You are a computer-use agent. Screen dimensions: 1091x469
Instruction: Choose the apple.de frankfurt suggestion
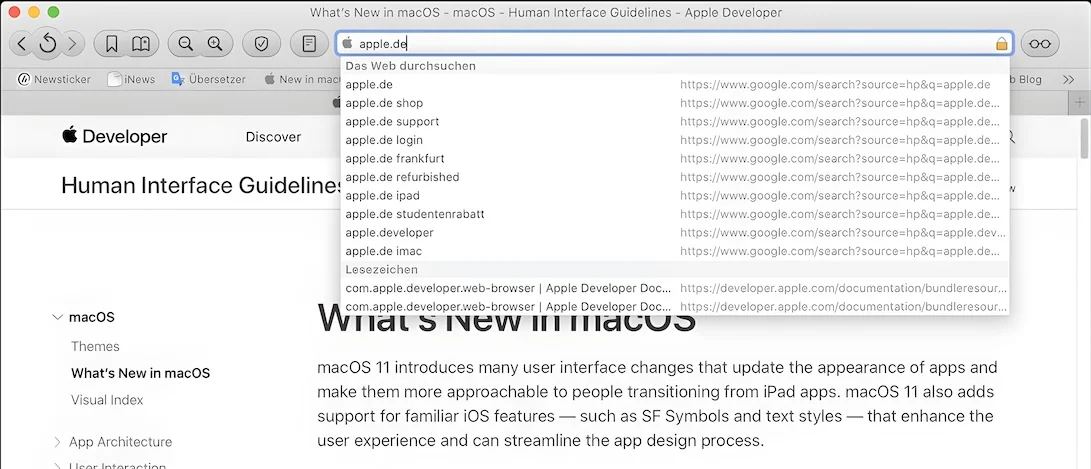tap(675, 159)
